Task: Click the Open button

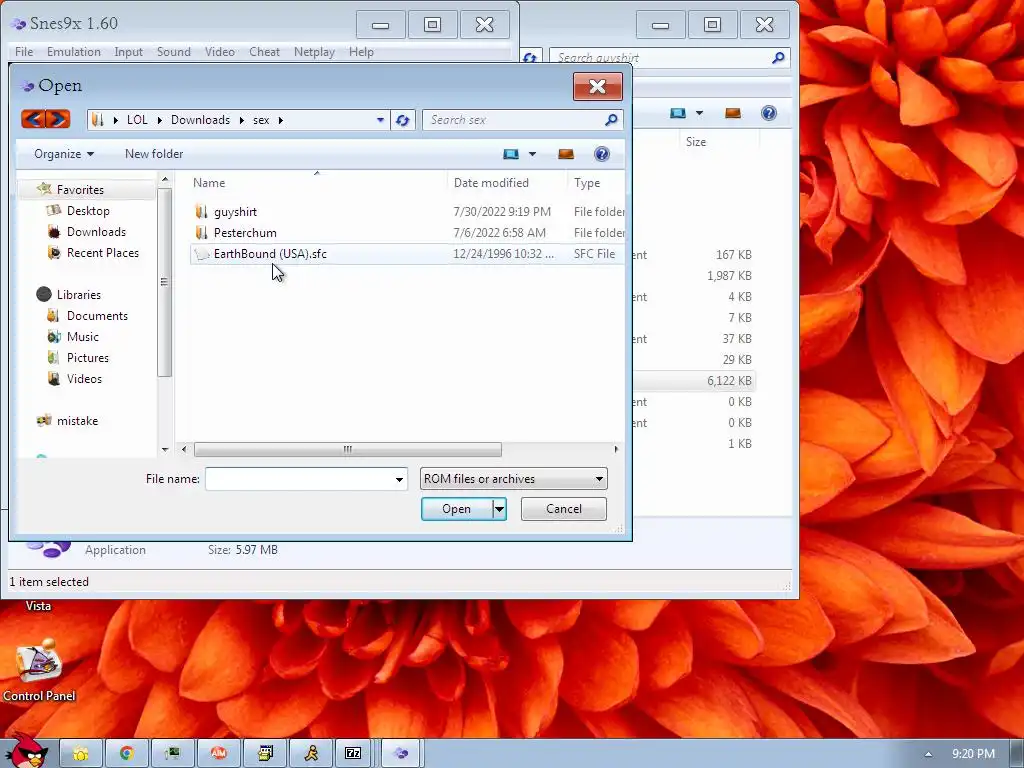Action: click(456, 509)
